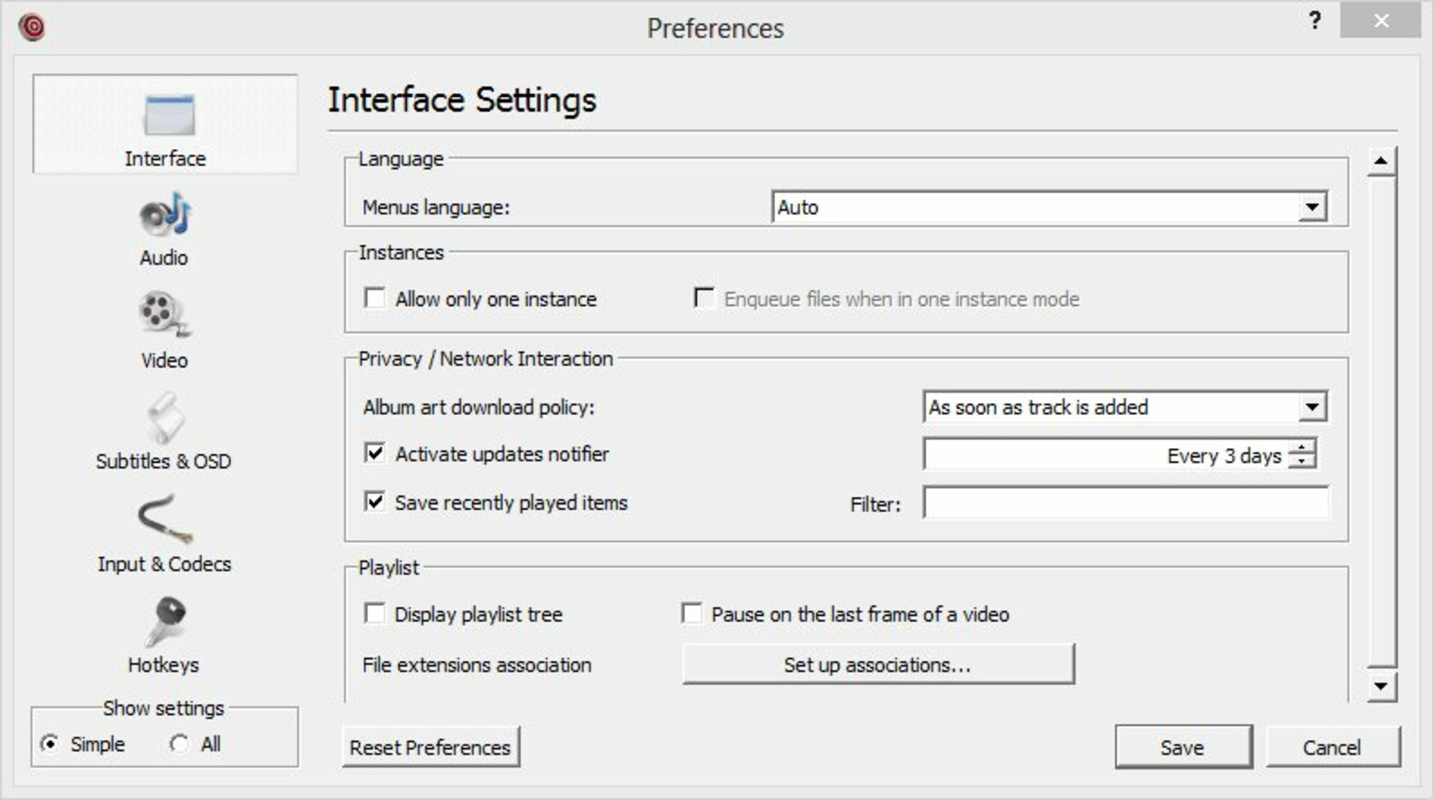Close the Preferences window

[x=1381, y=21]
